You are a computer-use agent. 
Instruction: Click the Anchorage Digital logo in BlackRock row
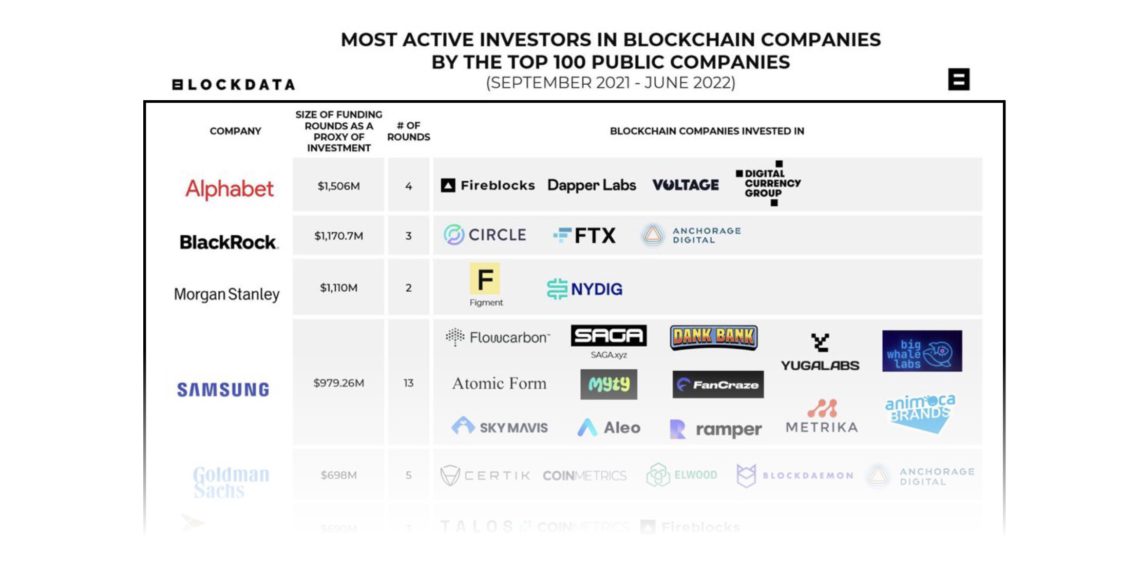click(691, 236)
